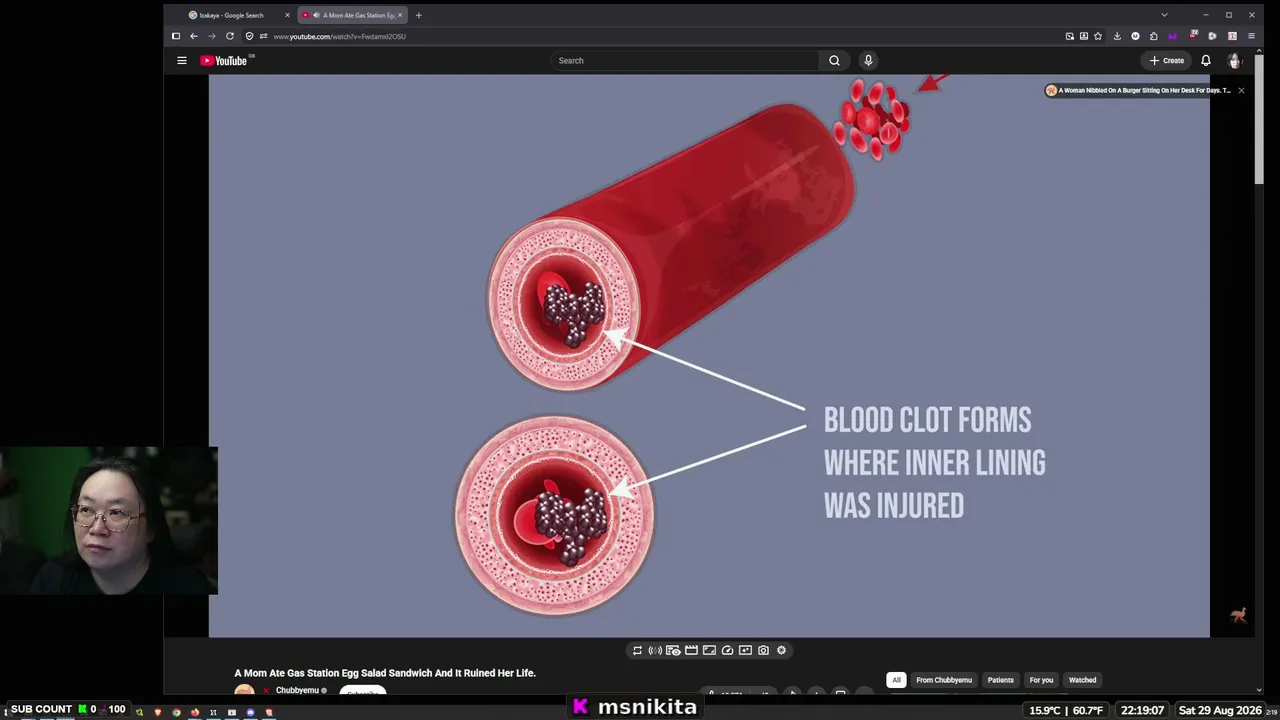Go forward in browser history
This screenshot has height=720, width=1280.
[212, 36]
